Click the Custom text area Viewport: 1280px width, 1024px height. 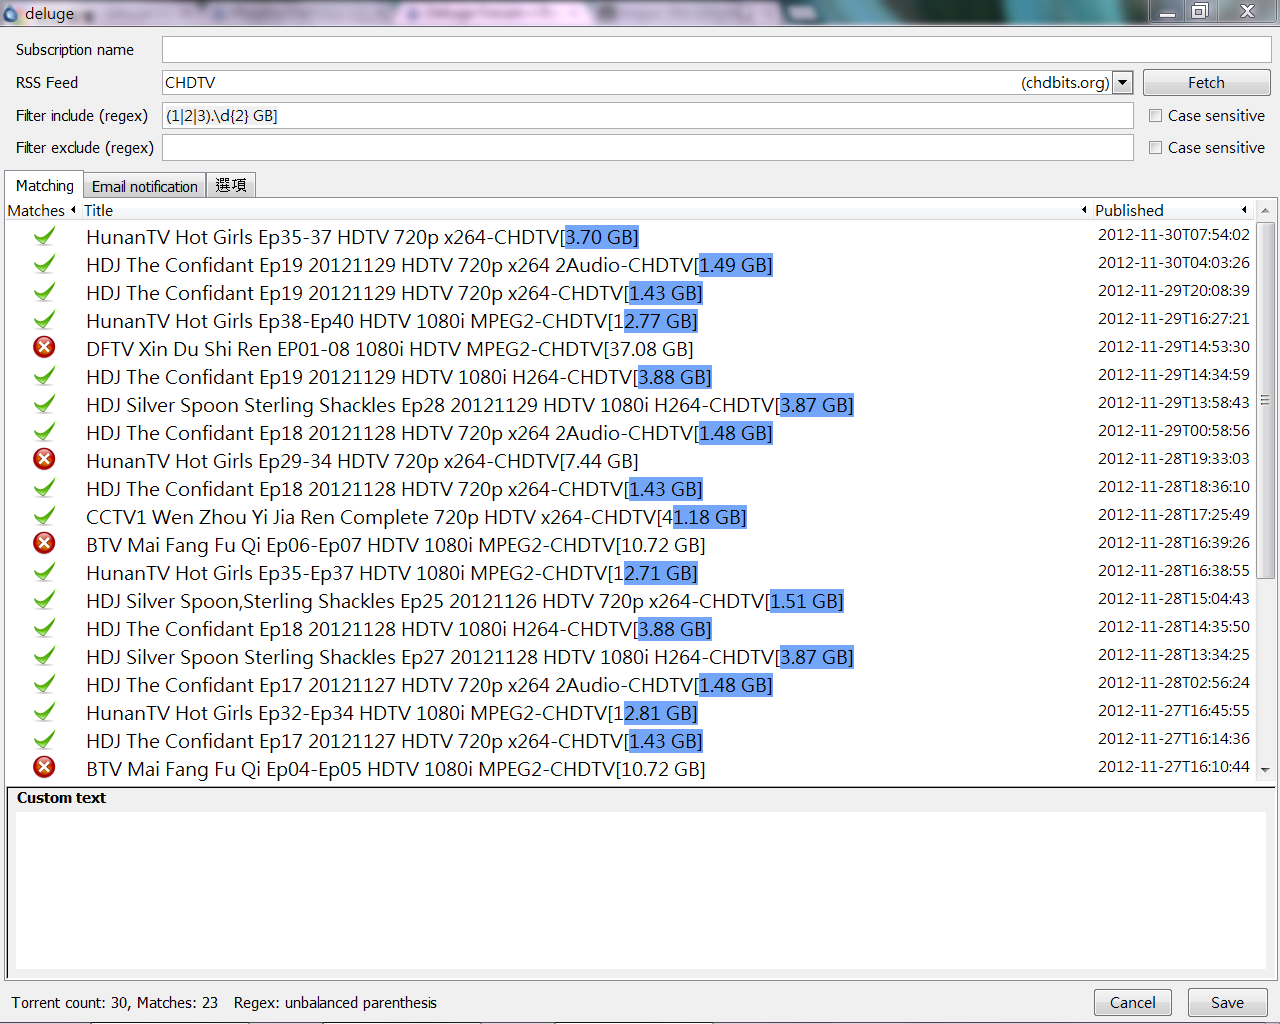click(640, 890)
